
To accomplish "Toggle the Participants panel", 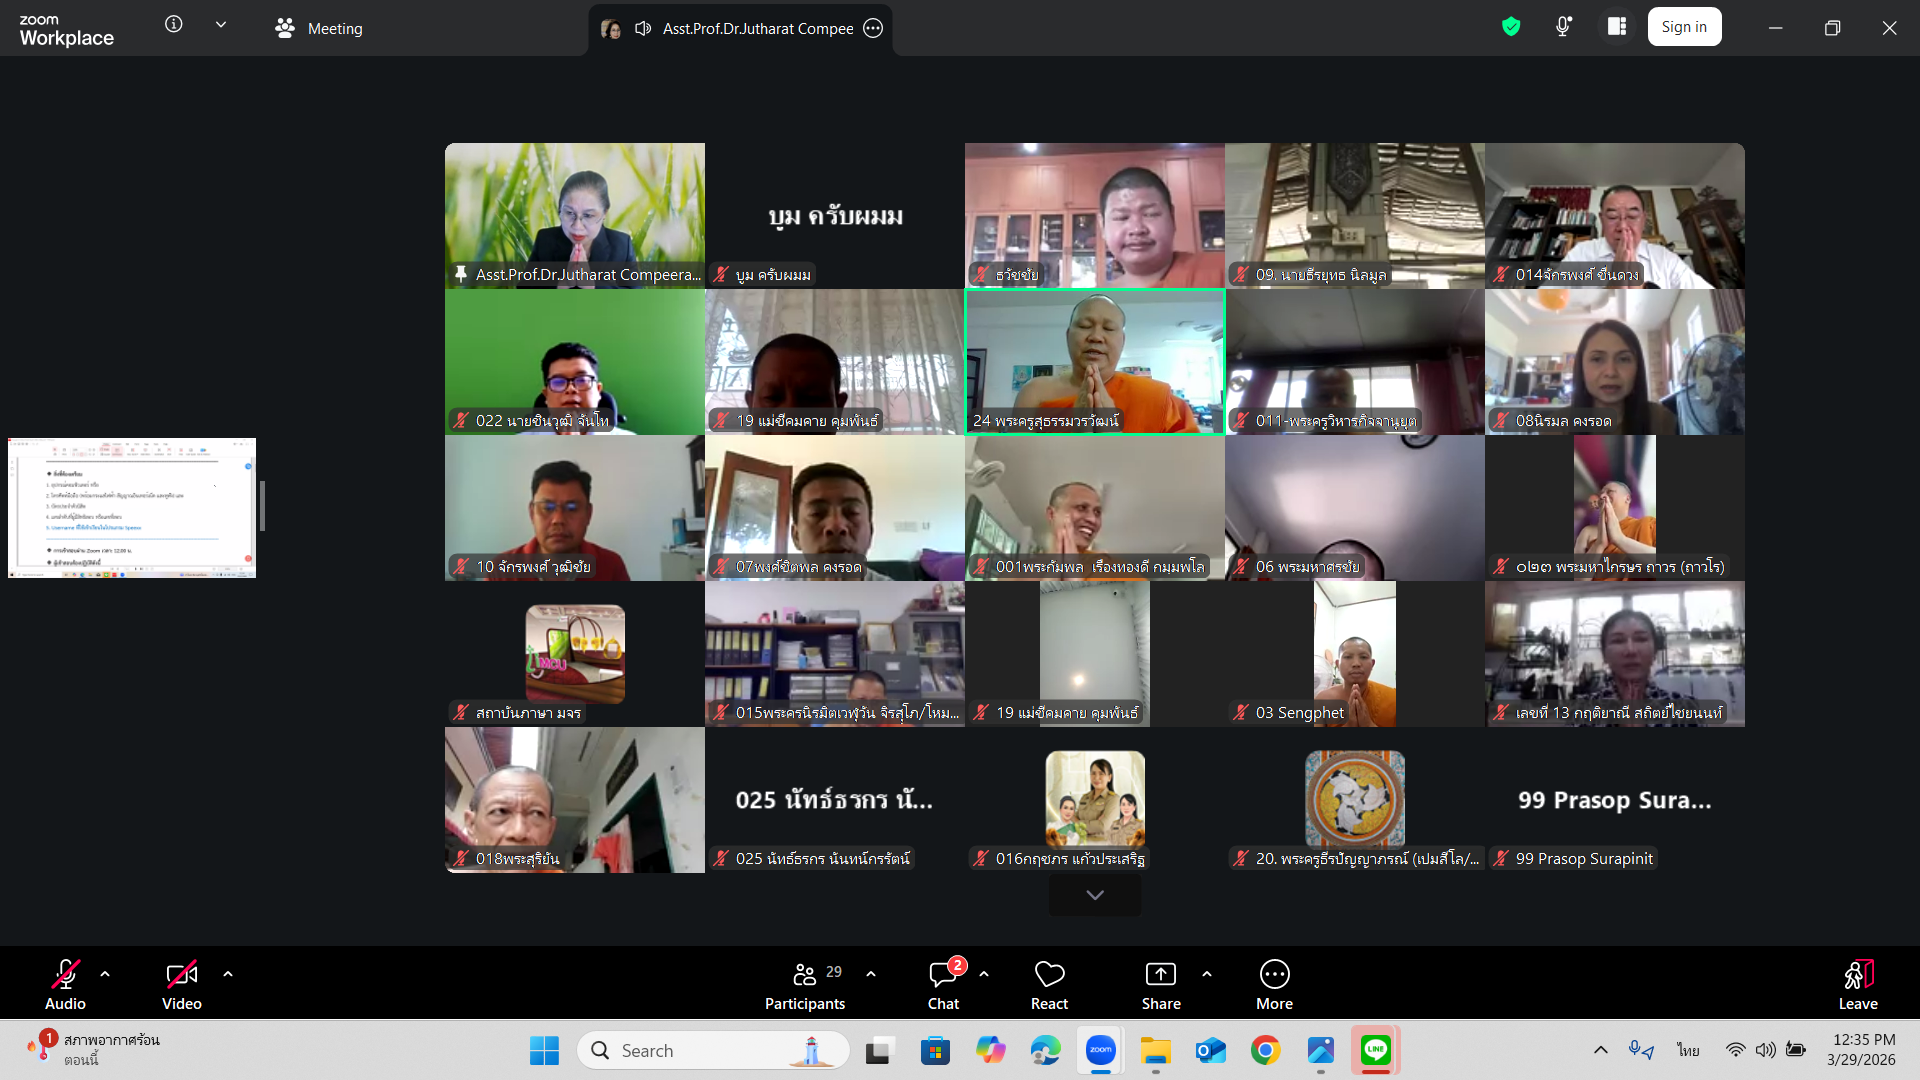I will point(805,985).
